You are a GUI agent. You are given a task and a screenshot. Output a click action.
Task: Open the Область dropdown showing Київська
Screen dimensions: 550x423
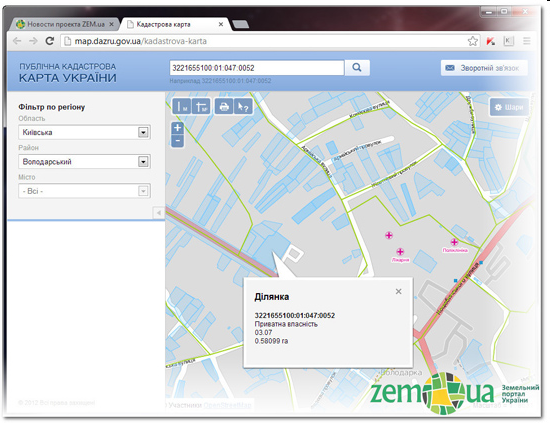click(85, 132)
